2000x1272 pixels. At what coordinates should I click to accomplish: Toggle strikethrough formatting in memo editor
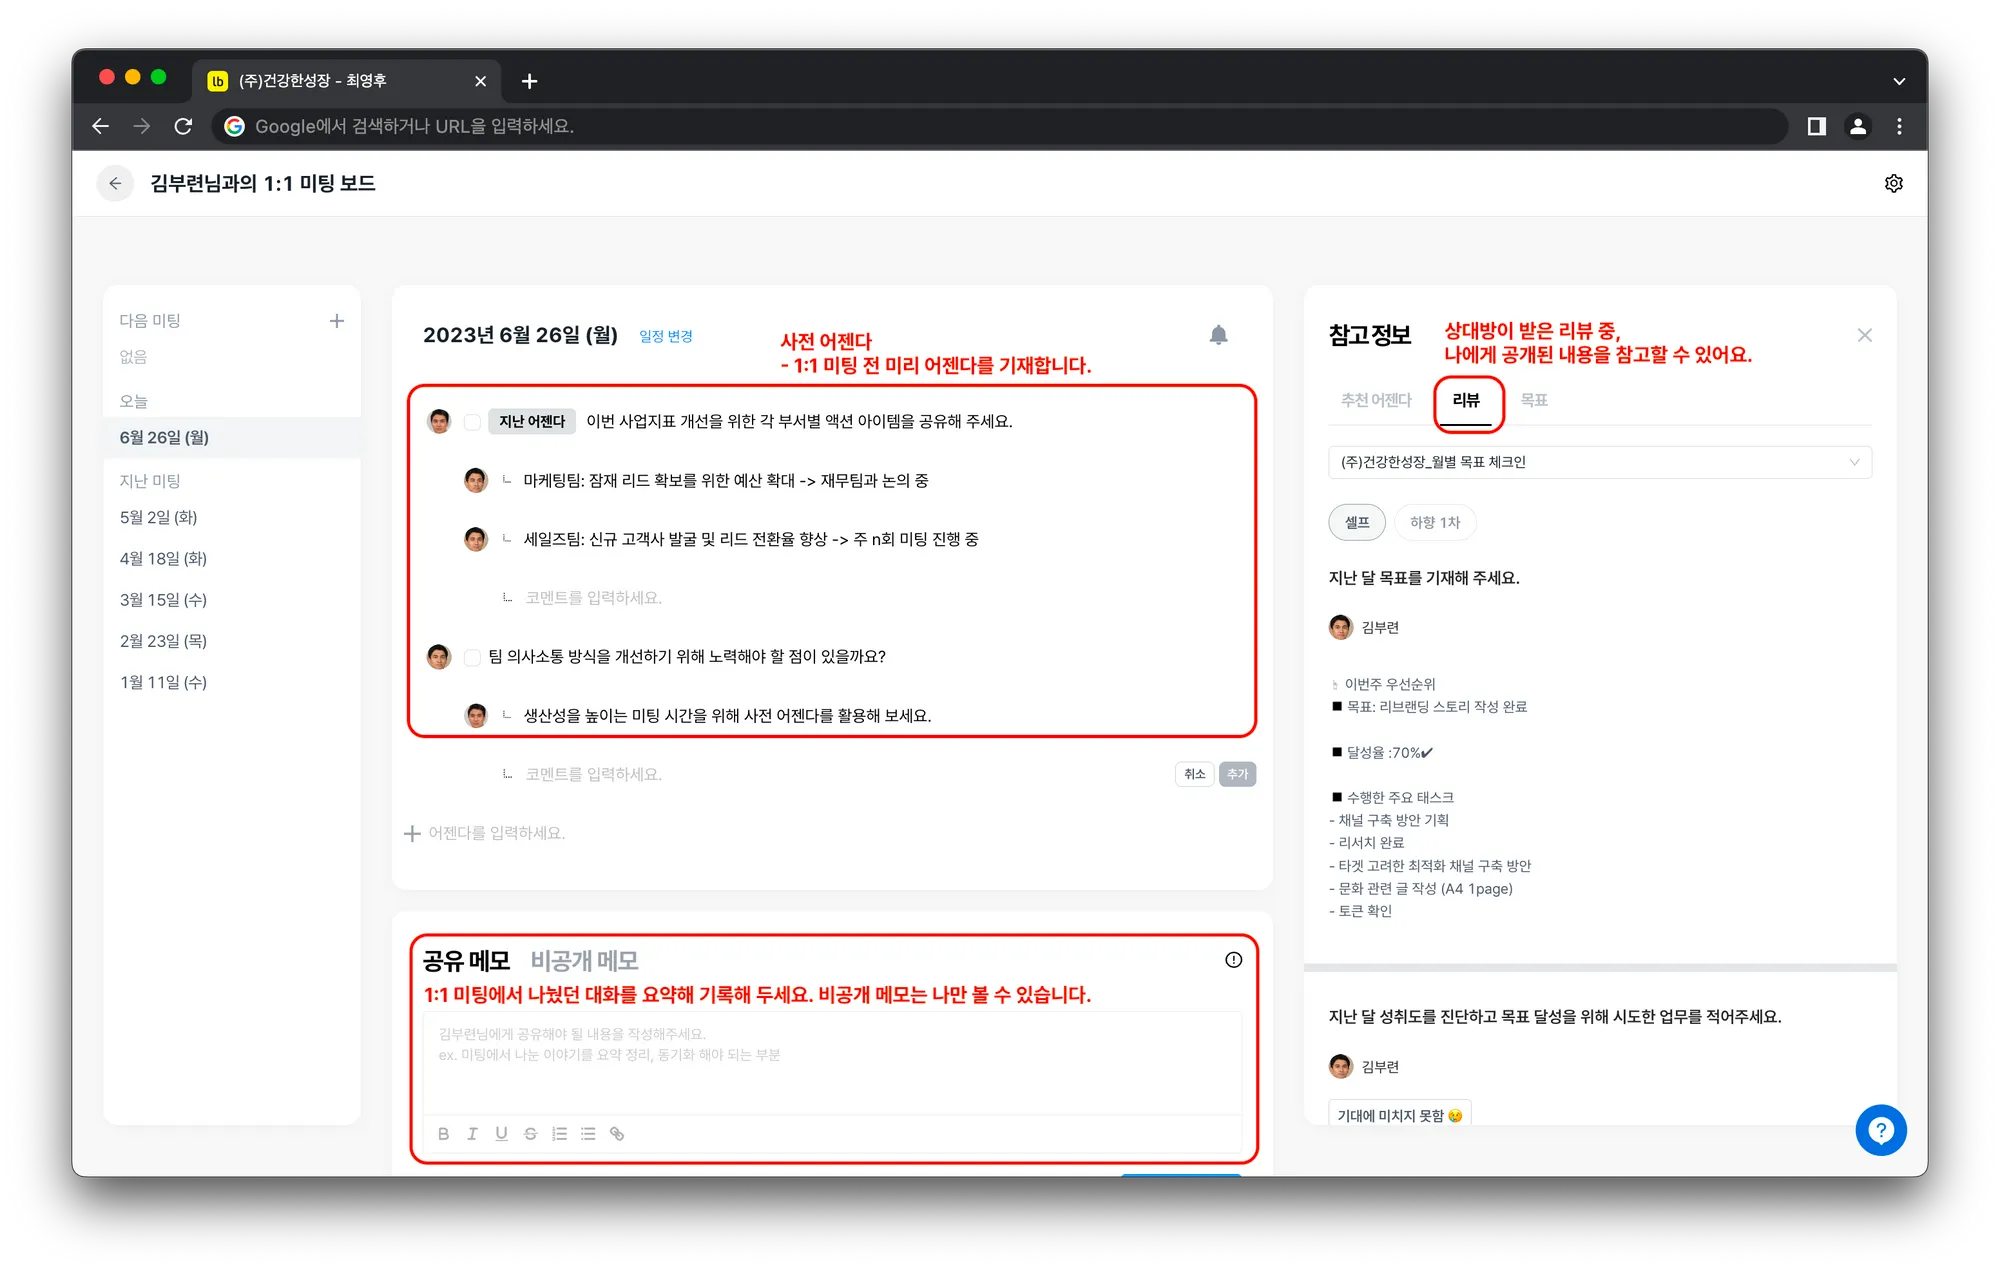[x=530, y=1134]
